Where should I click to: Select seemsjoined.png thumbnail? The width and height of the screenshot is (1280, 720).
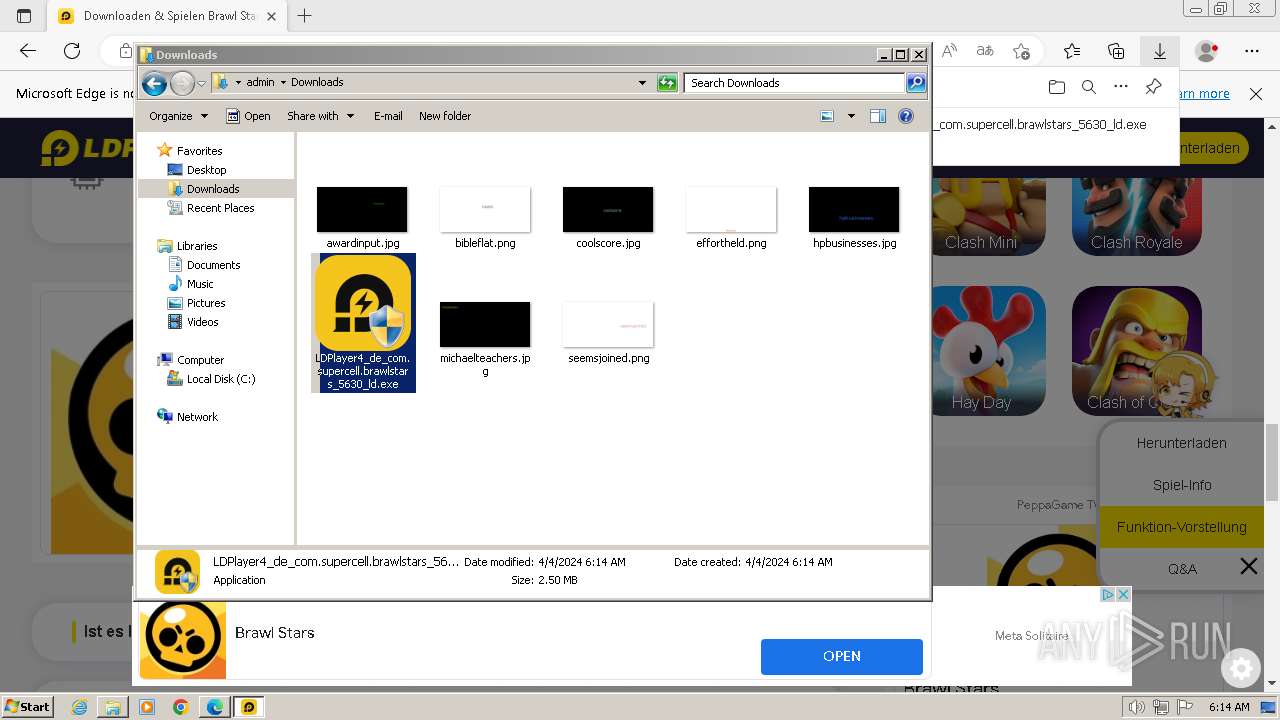tap(608, 325)
